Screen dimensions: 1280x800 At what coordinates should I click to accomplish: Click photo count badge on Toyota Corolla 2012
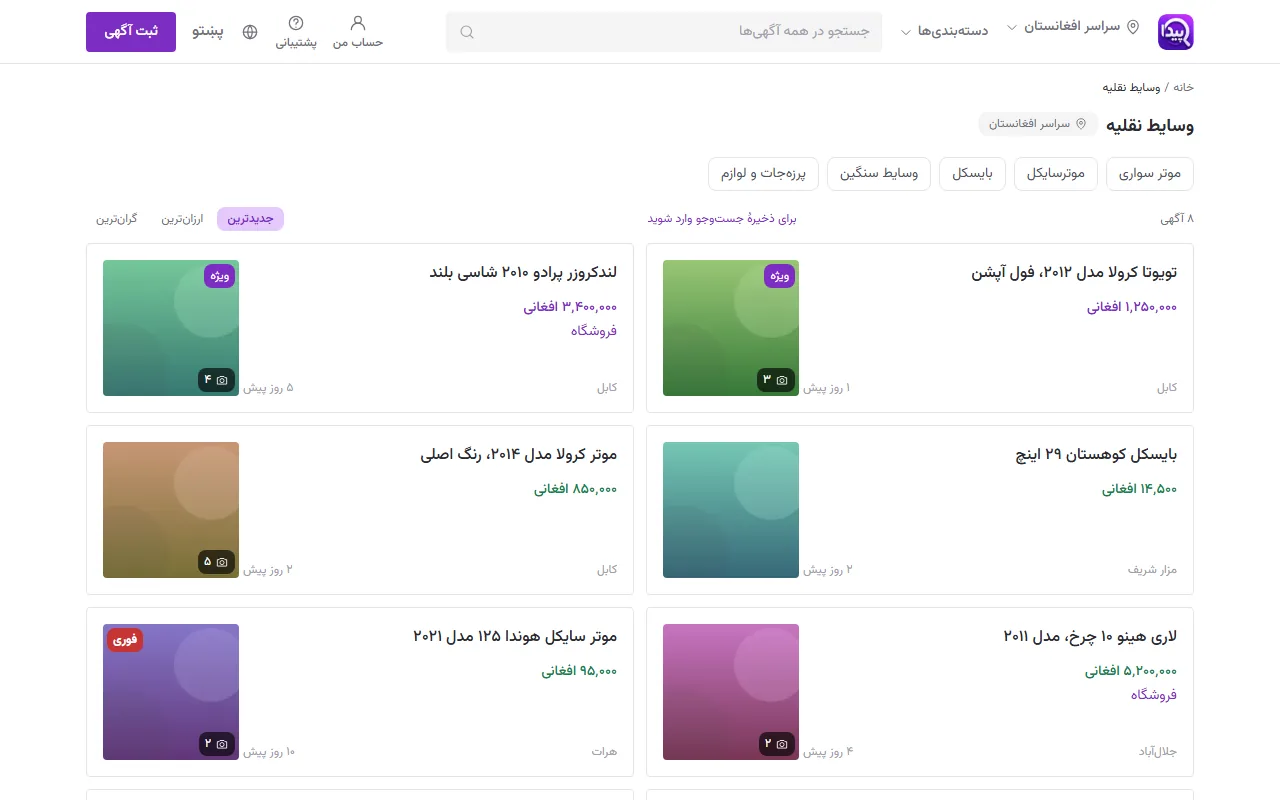point(776,380)
